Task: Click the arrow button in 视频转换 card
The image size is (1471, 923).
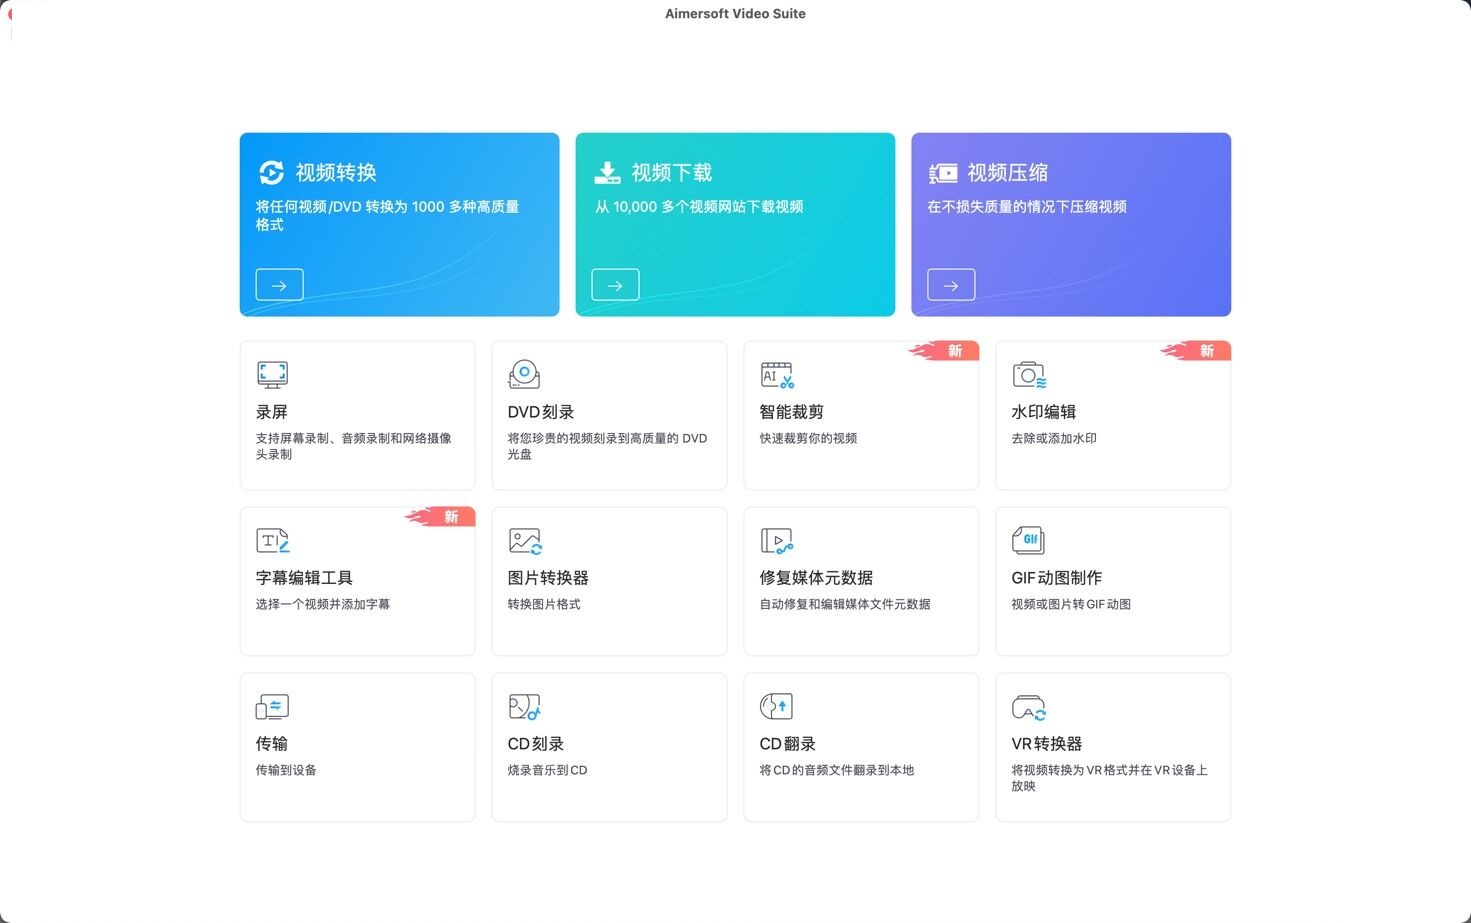Action: point(279,285)
